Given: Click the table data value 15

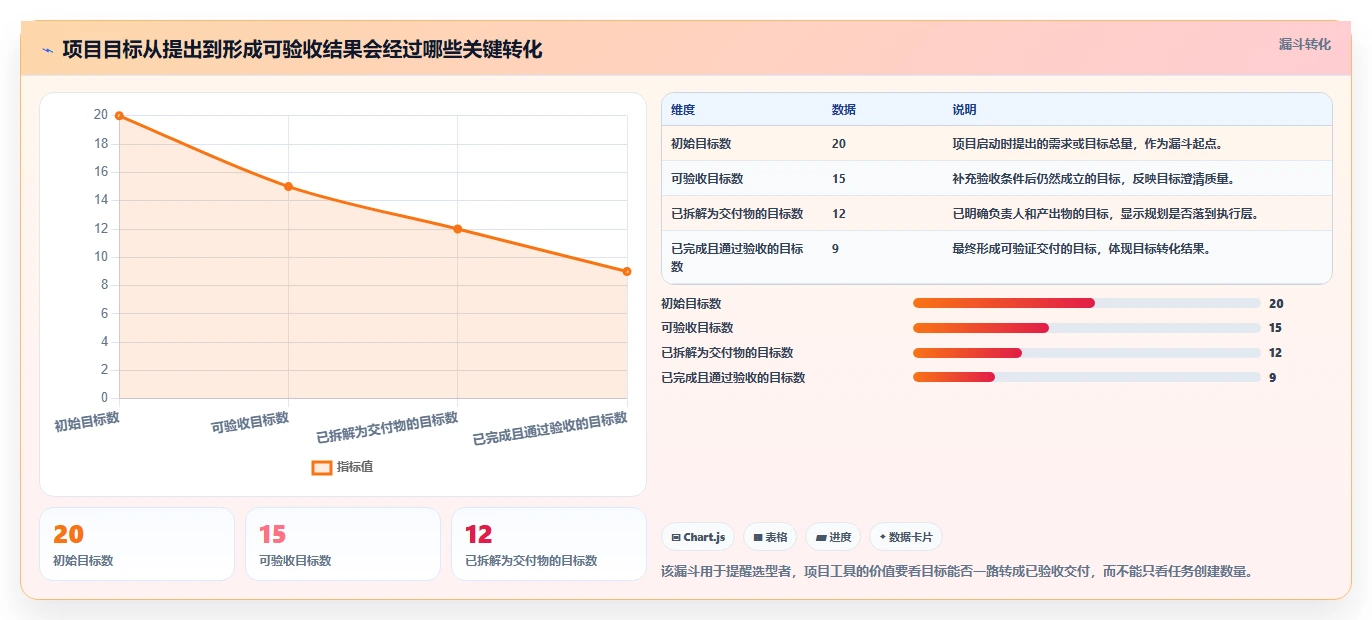Looking at the screenshot, I should click(x=838, y=179).
